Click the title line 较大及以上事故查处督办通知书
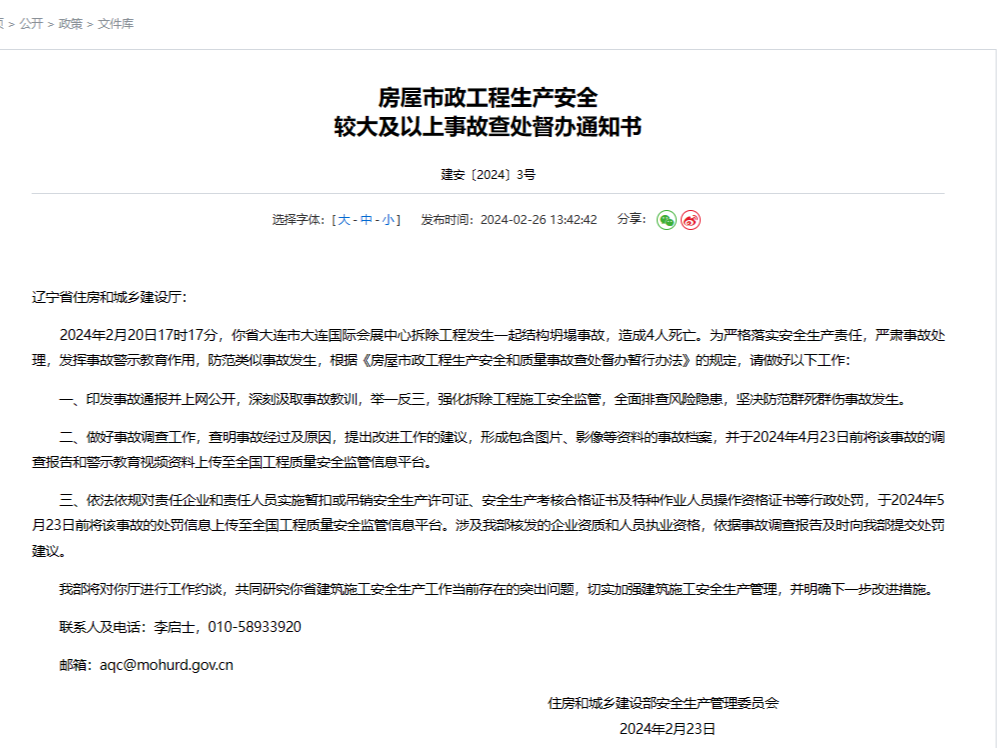Image resolution: width=997 pixels, height=748 pixels. [488, 127]
